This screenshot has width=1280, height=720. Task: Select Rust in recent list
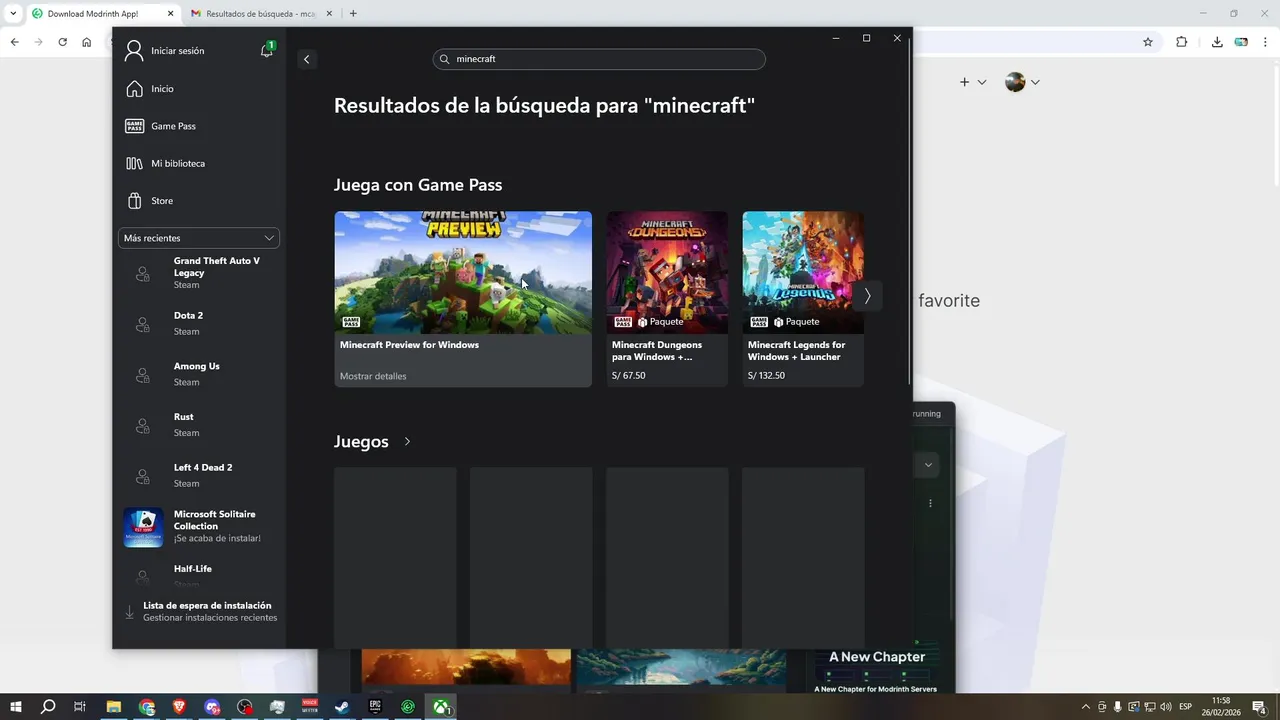point(199,425)
